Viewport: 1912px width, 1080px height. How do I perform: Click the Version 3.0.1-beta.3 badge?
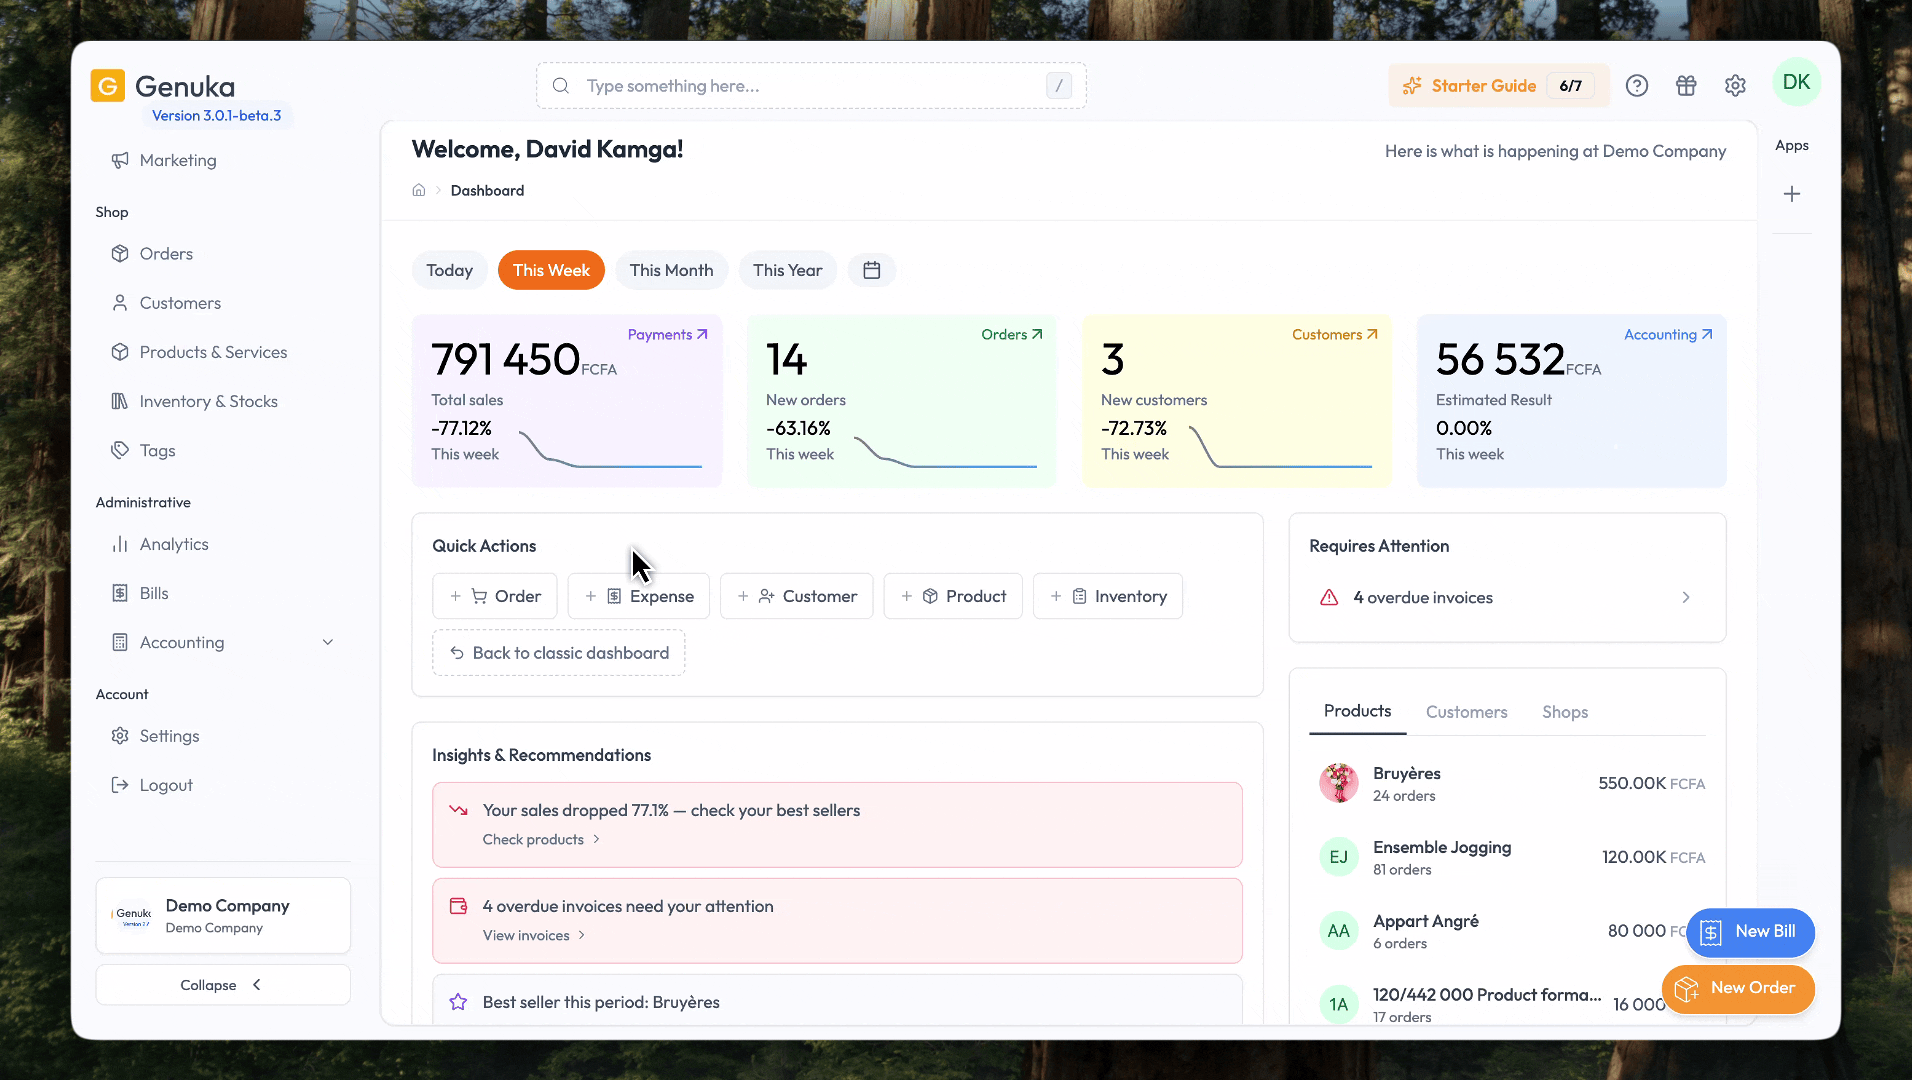pos(216,115)
